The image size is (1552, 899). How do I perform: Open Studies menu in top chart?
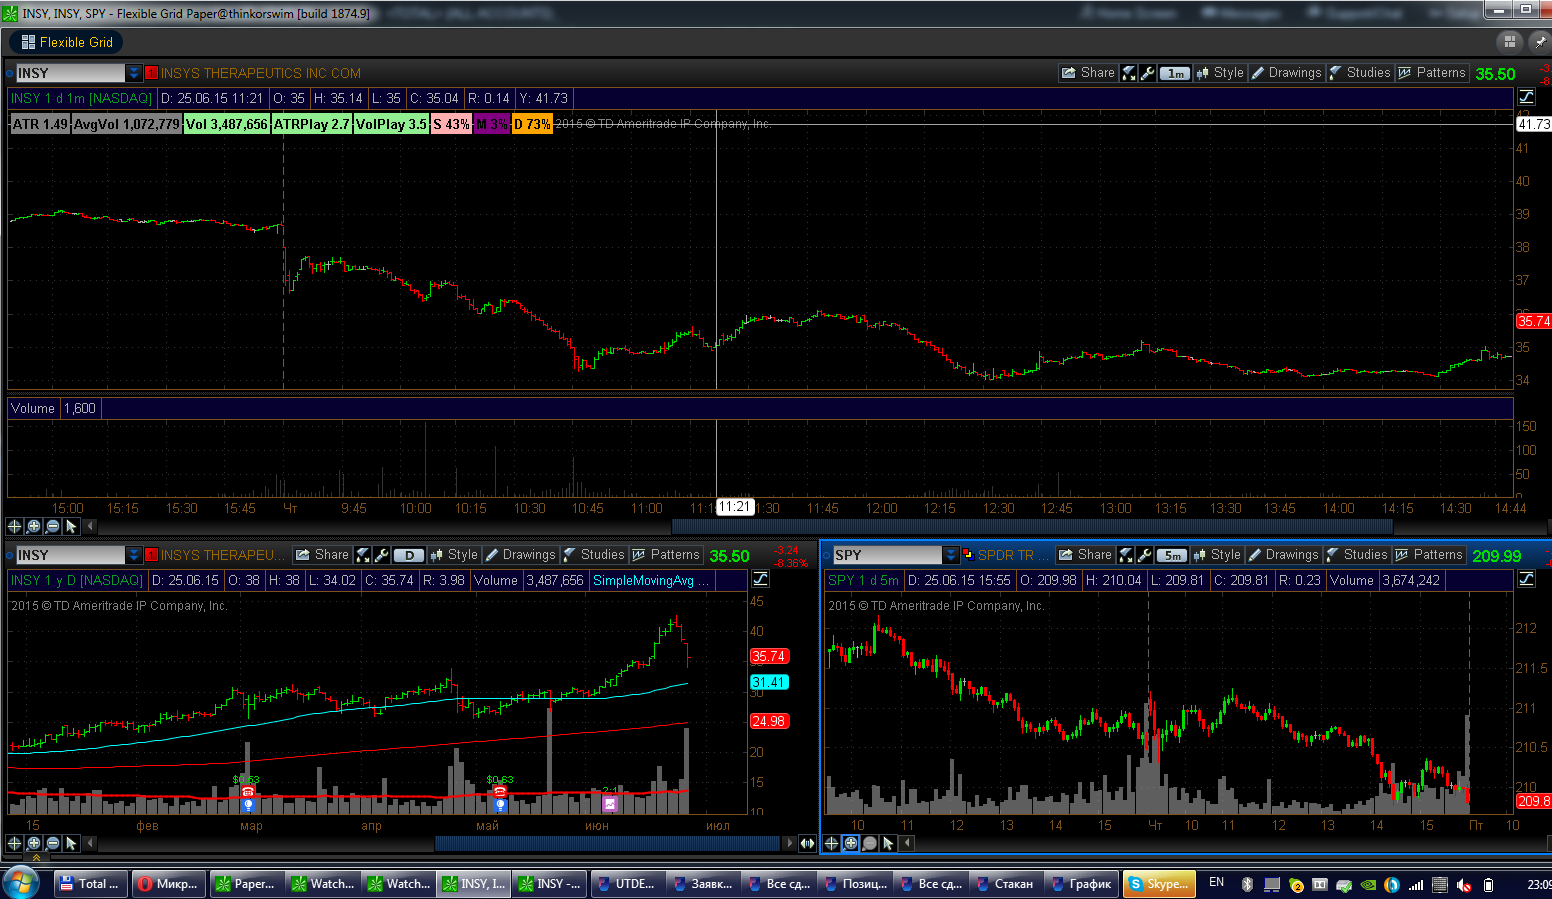click(1360, 73)
